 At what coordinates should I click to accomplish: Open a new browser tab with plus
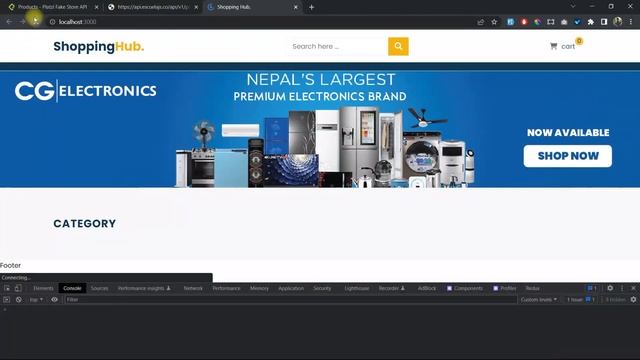point(311,7)
